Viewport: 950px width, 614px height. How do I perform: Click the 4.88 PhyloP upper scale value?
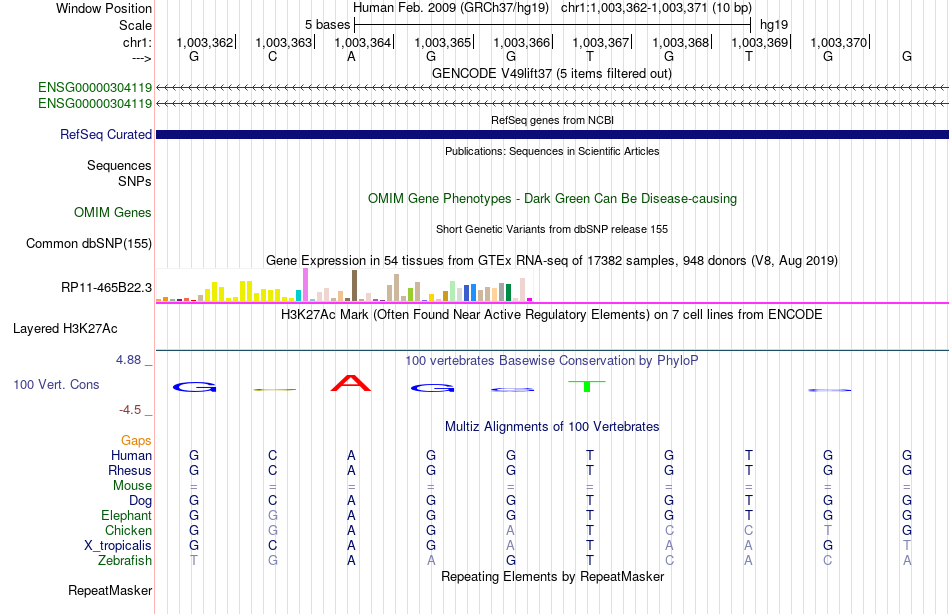pos(128,360)
